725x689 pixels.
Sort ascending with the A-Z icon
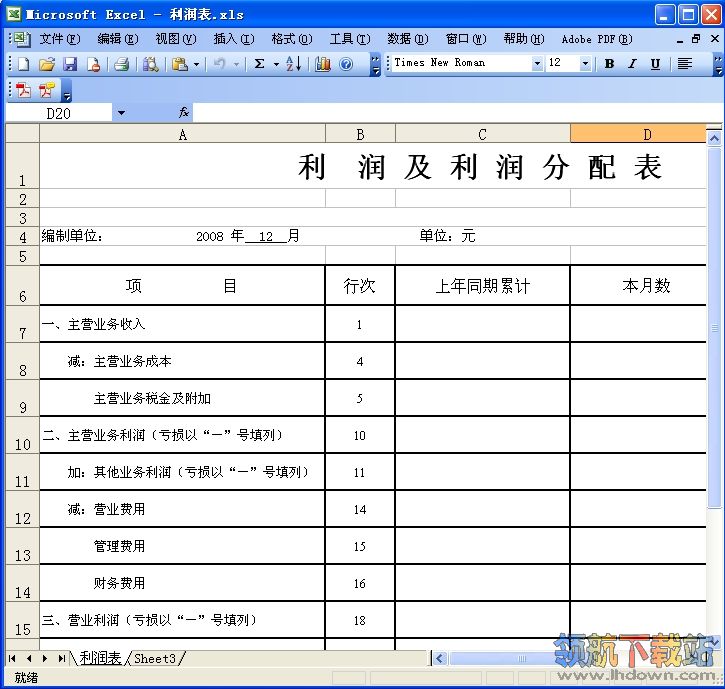point(294,64)
